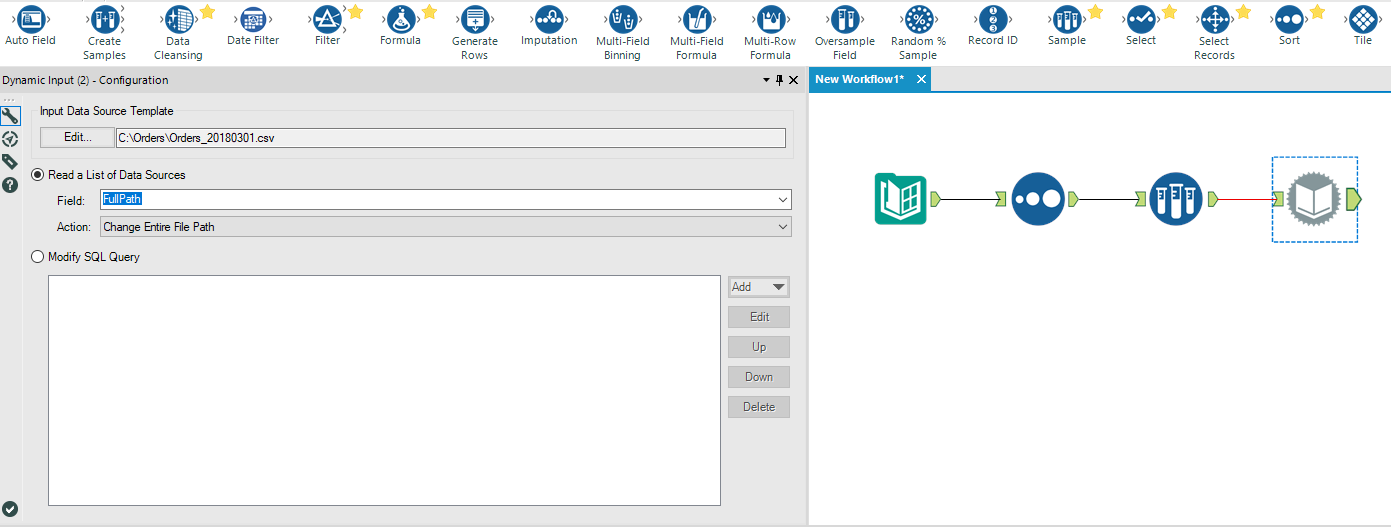Click the Delete button
Image resolution: width=1391 pixels, height=527 pixels.
coord(759,407)
